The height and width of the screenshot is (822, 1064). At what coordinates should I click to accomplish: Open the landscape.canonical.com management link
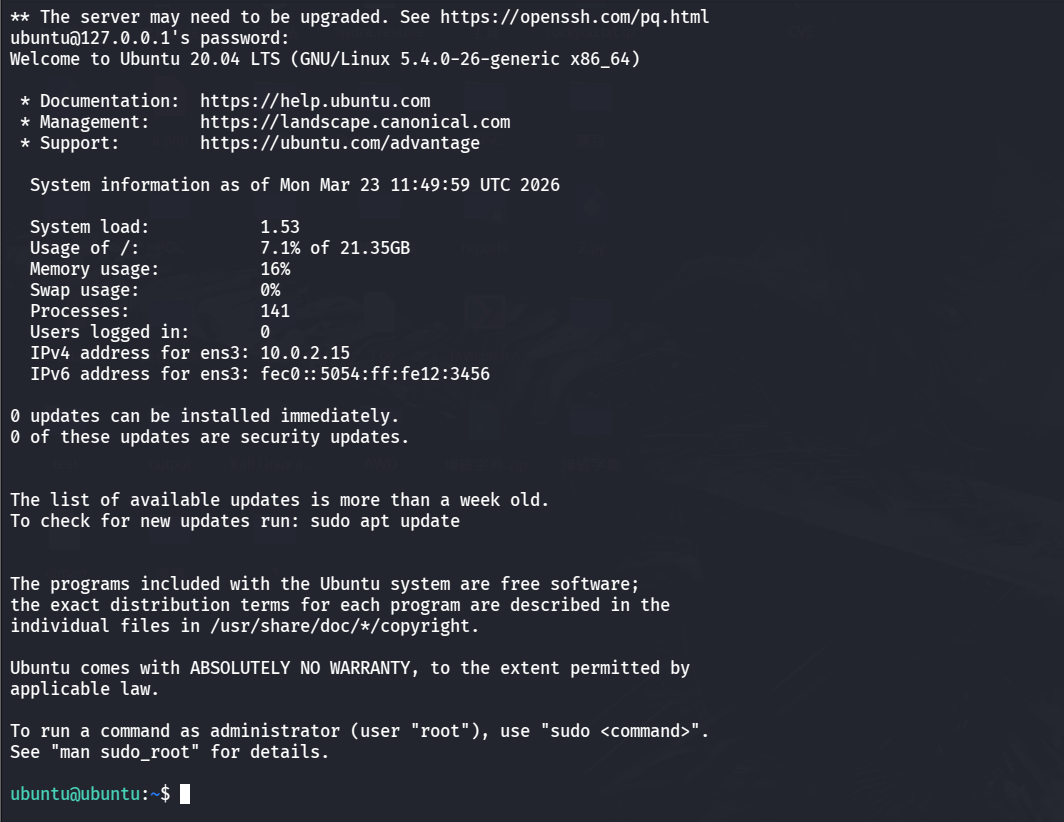[x=355, y=122]
